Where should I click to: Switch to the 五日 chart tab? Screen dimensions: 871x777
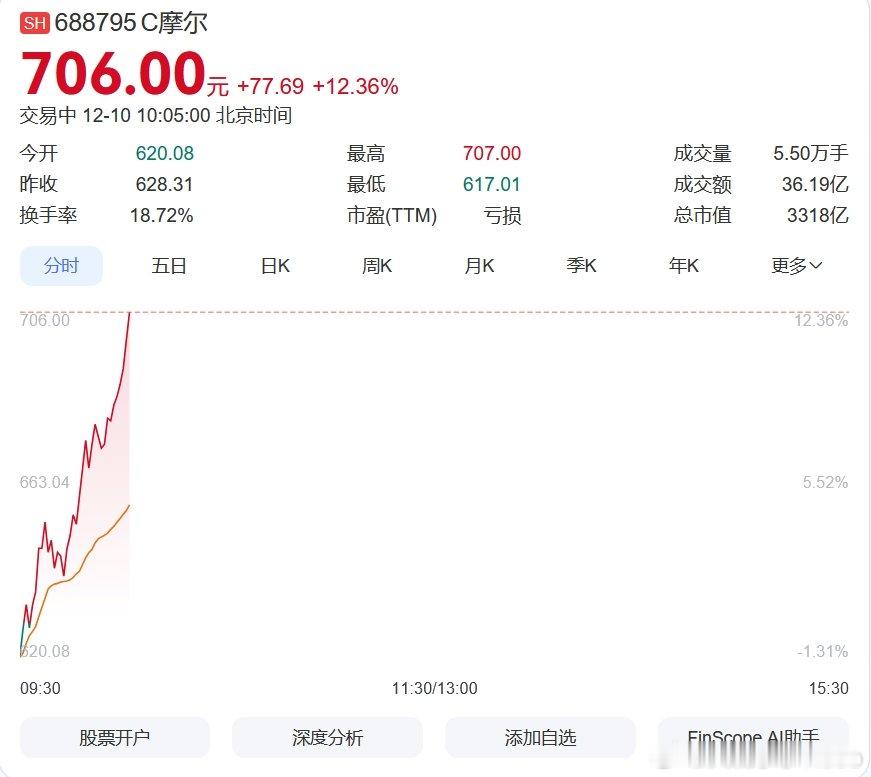point(168,266)
